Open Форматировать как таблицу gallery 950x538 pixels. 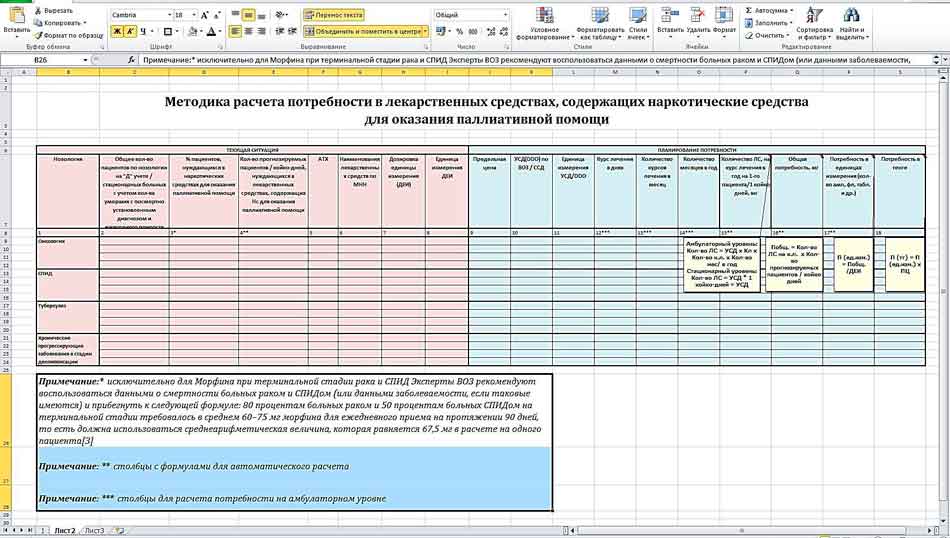click(600, 24)
